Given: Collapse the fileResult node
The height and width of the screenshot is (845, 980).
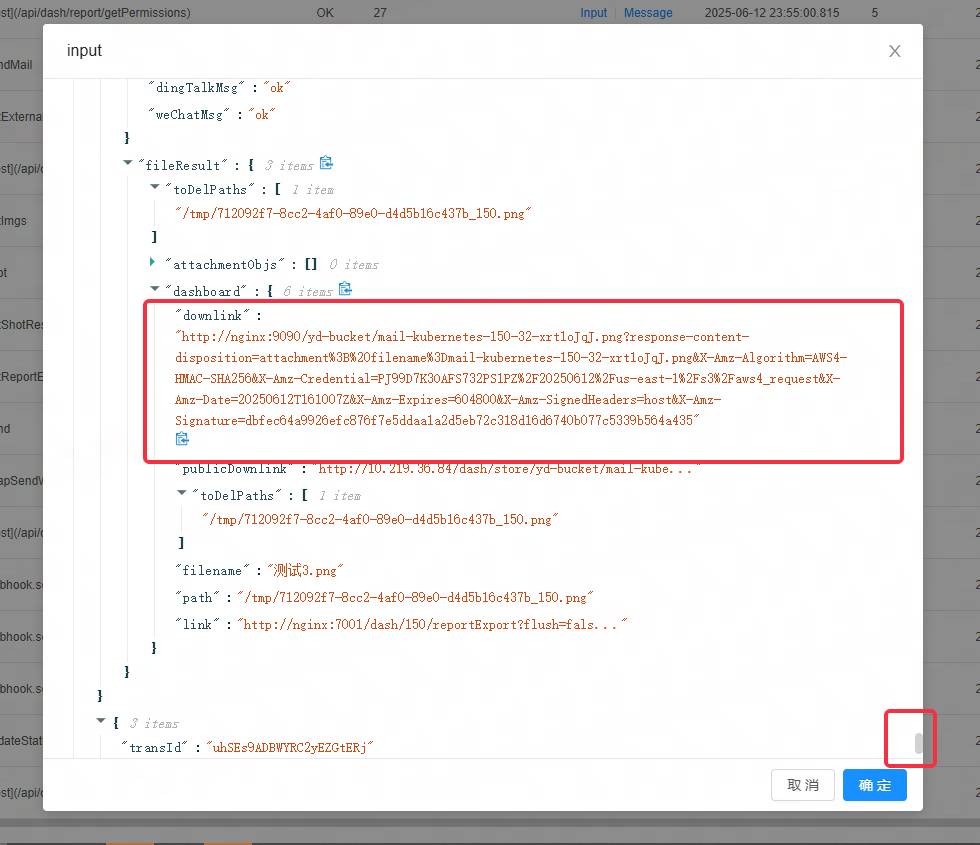Looking at the screenshot, I should click(x=128, y=163).
